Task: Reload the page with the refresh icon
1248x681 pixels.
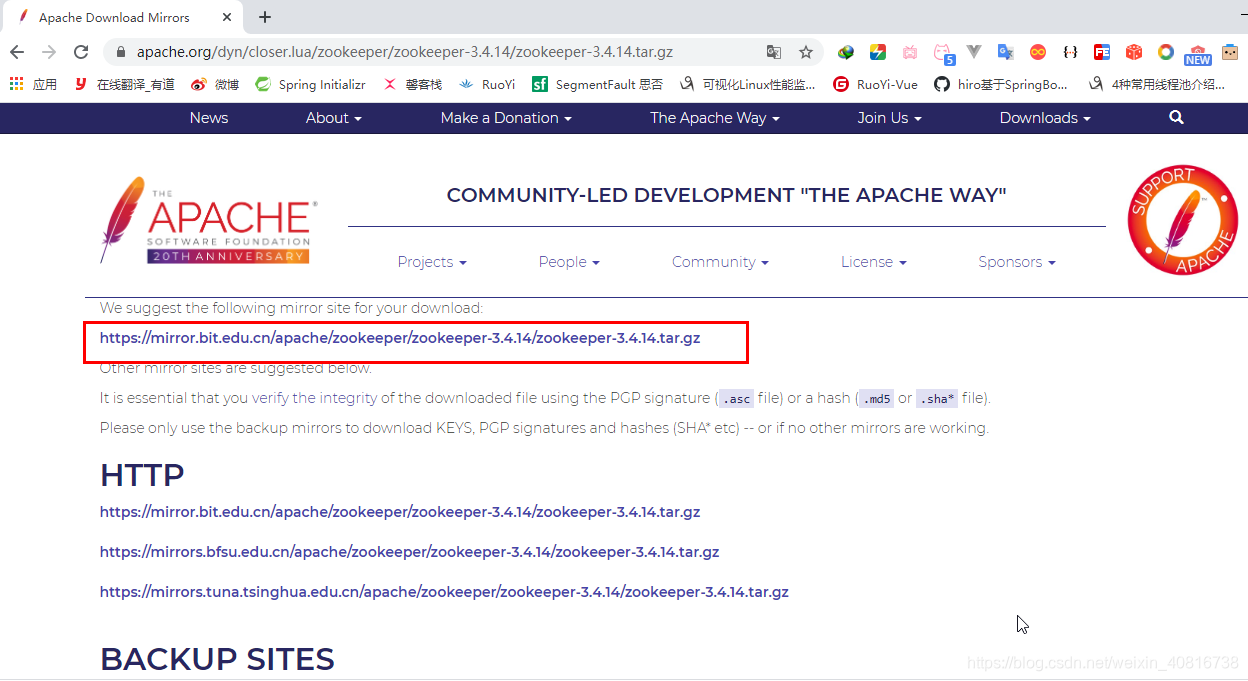Action: coord(82,52)
